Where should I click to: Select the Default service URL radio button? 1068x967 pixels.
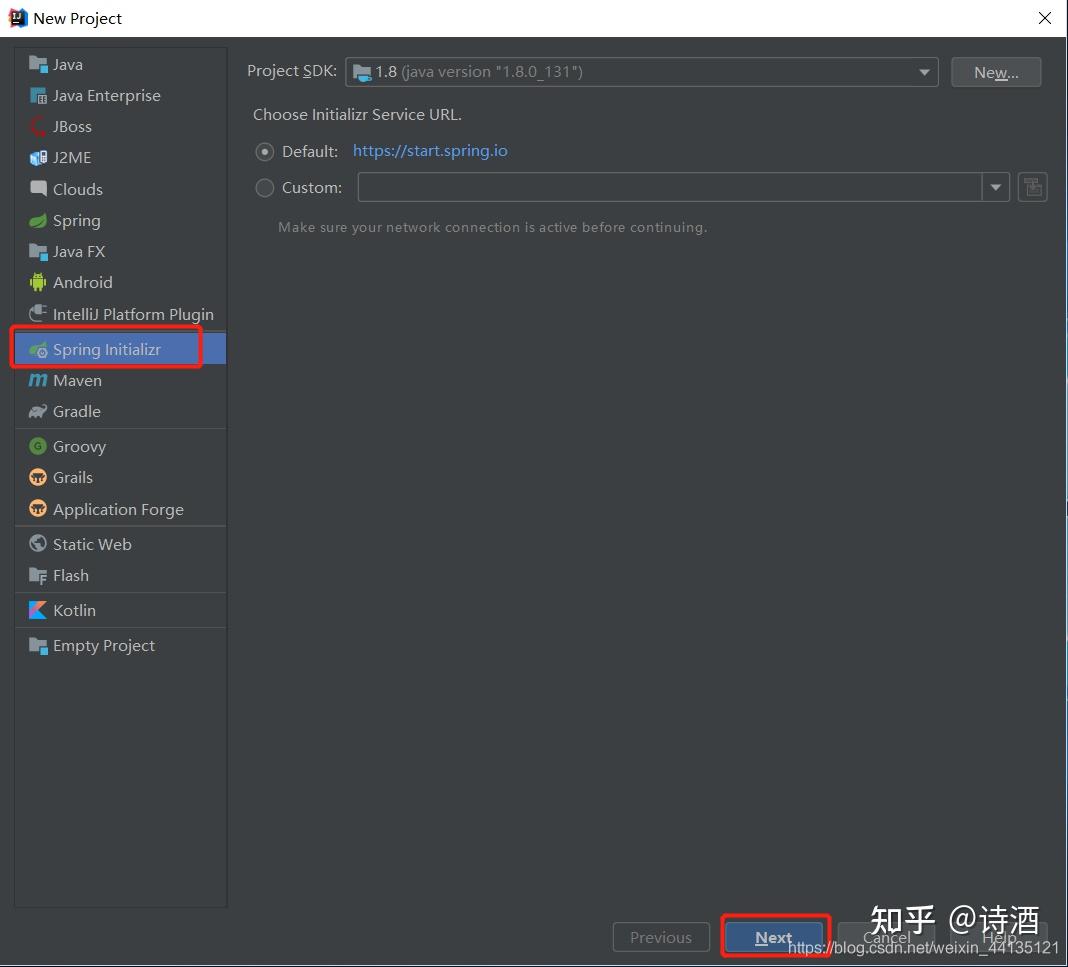tap(264, 151)
